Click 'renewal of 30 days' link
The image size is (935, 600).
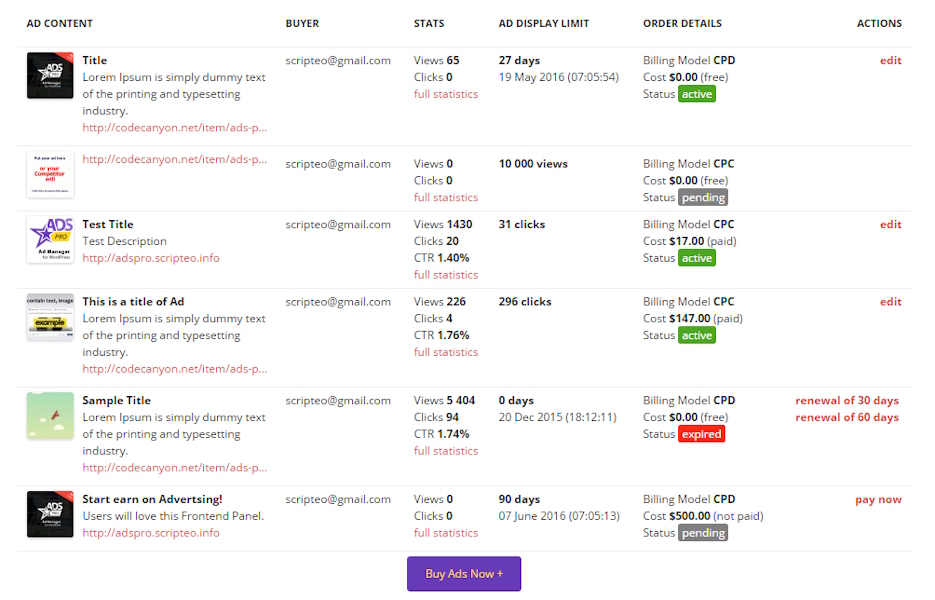[846, 400]
